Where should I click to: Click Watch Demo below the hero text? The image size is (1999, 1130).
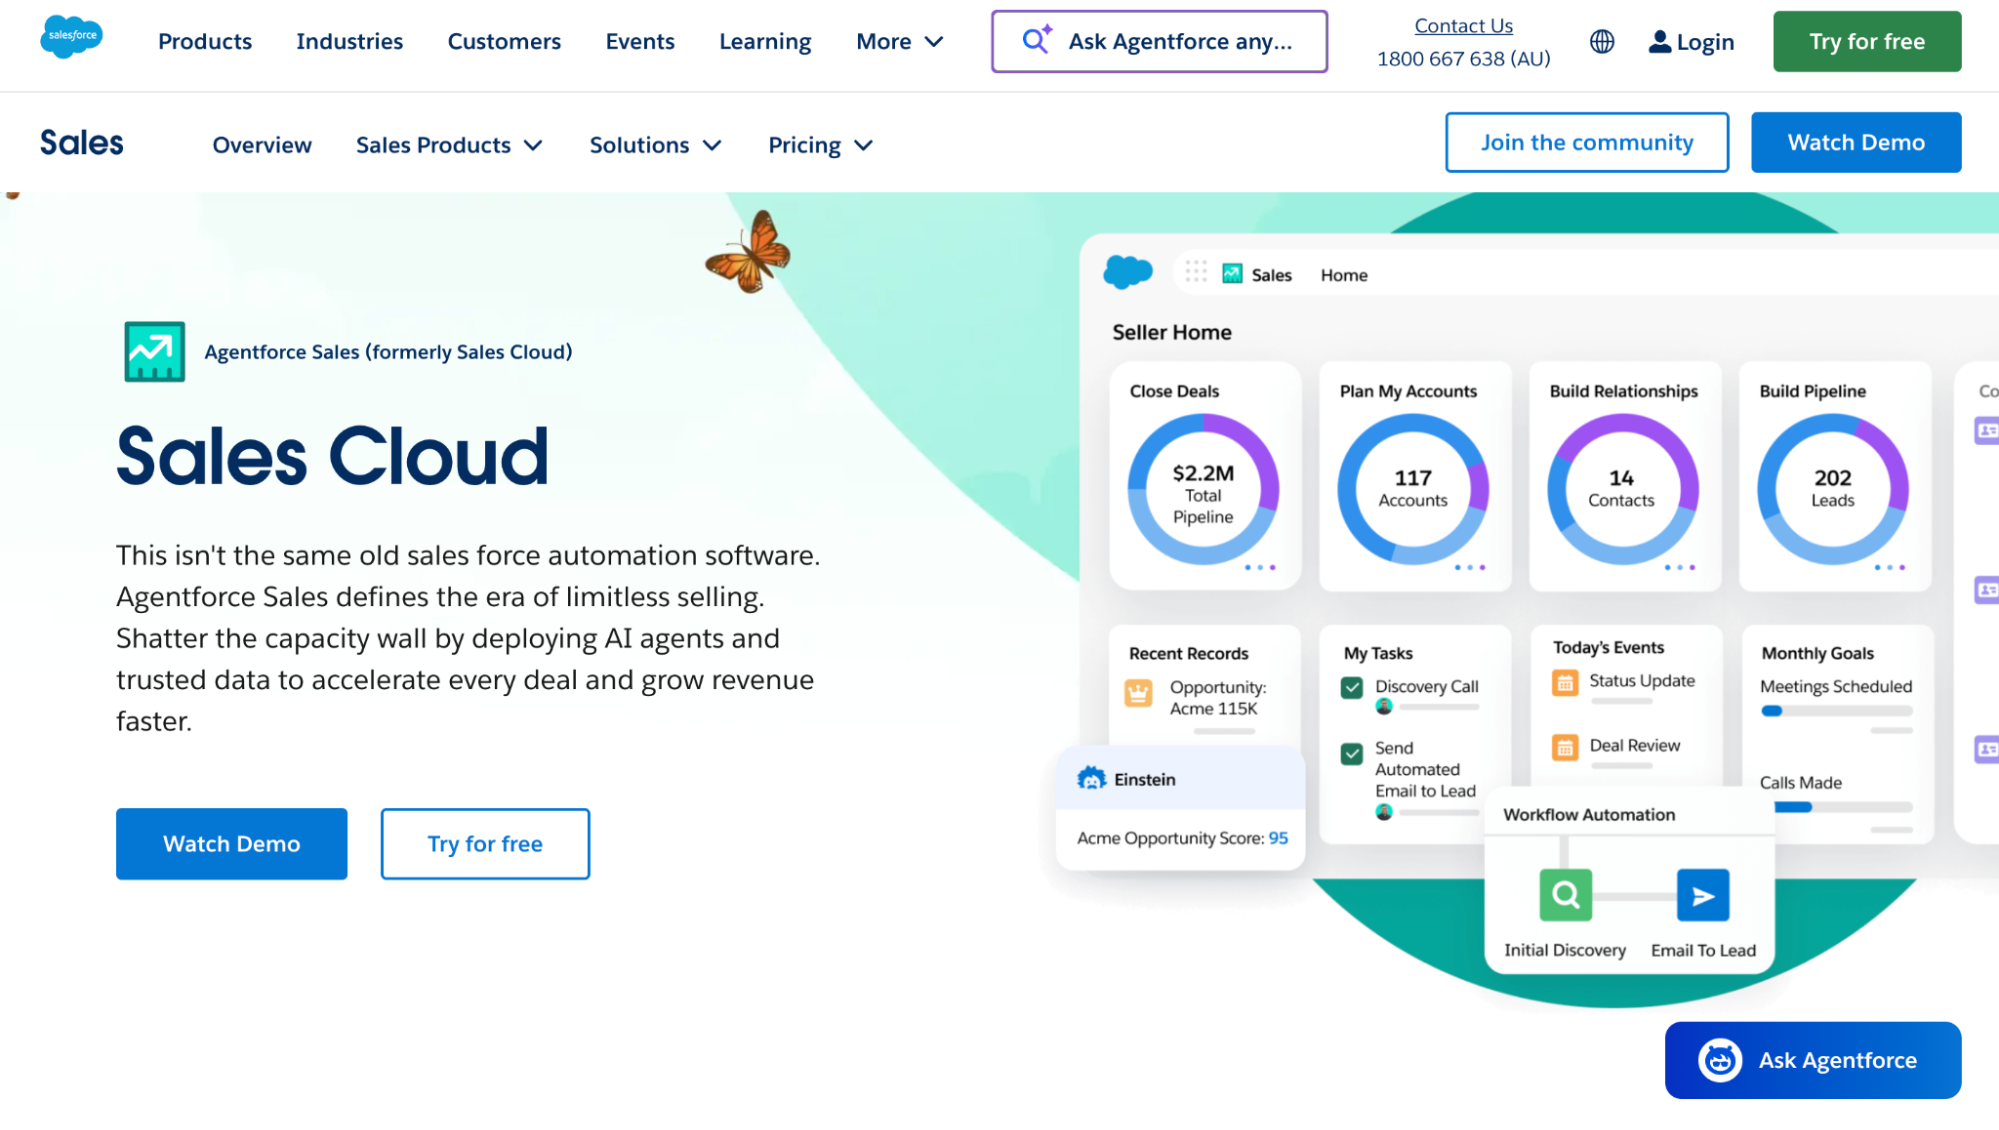(231, 843)
